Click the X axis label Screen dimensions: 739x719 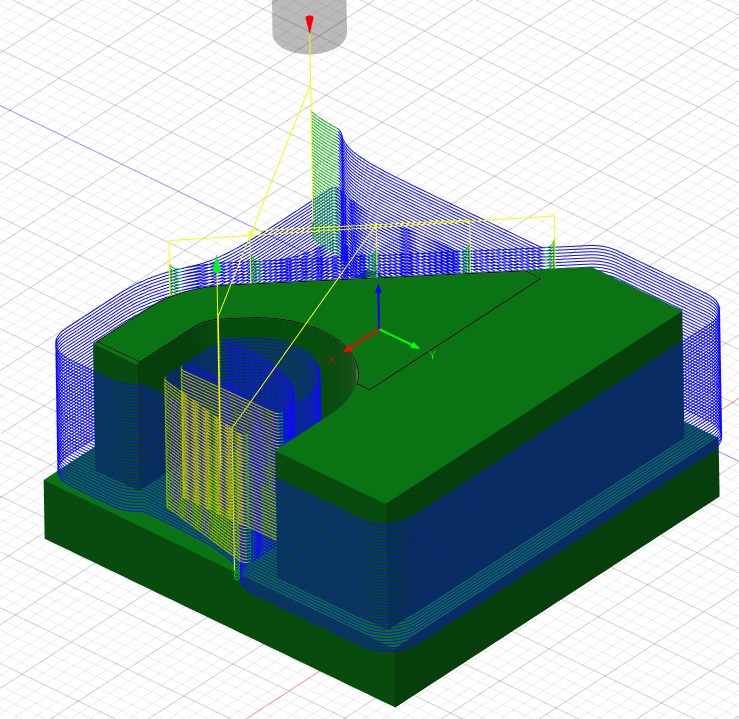pos(331,360)
